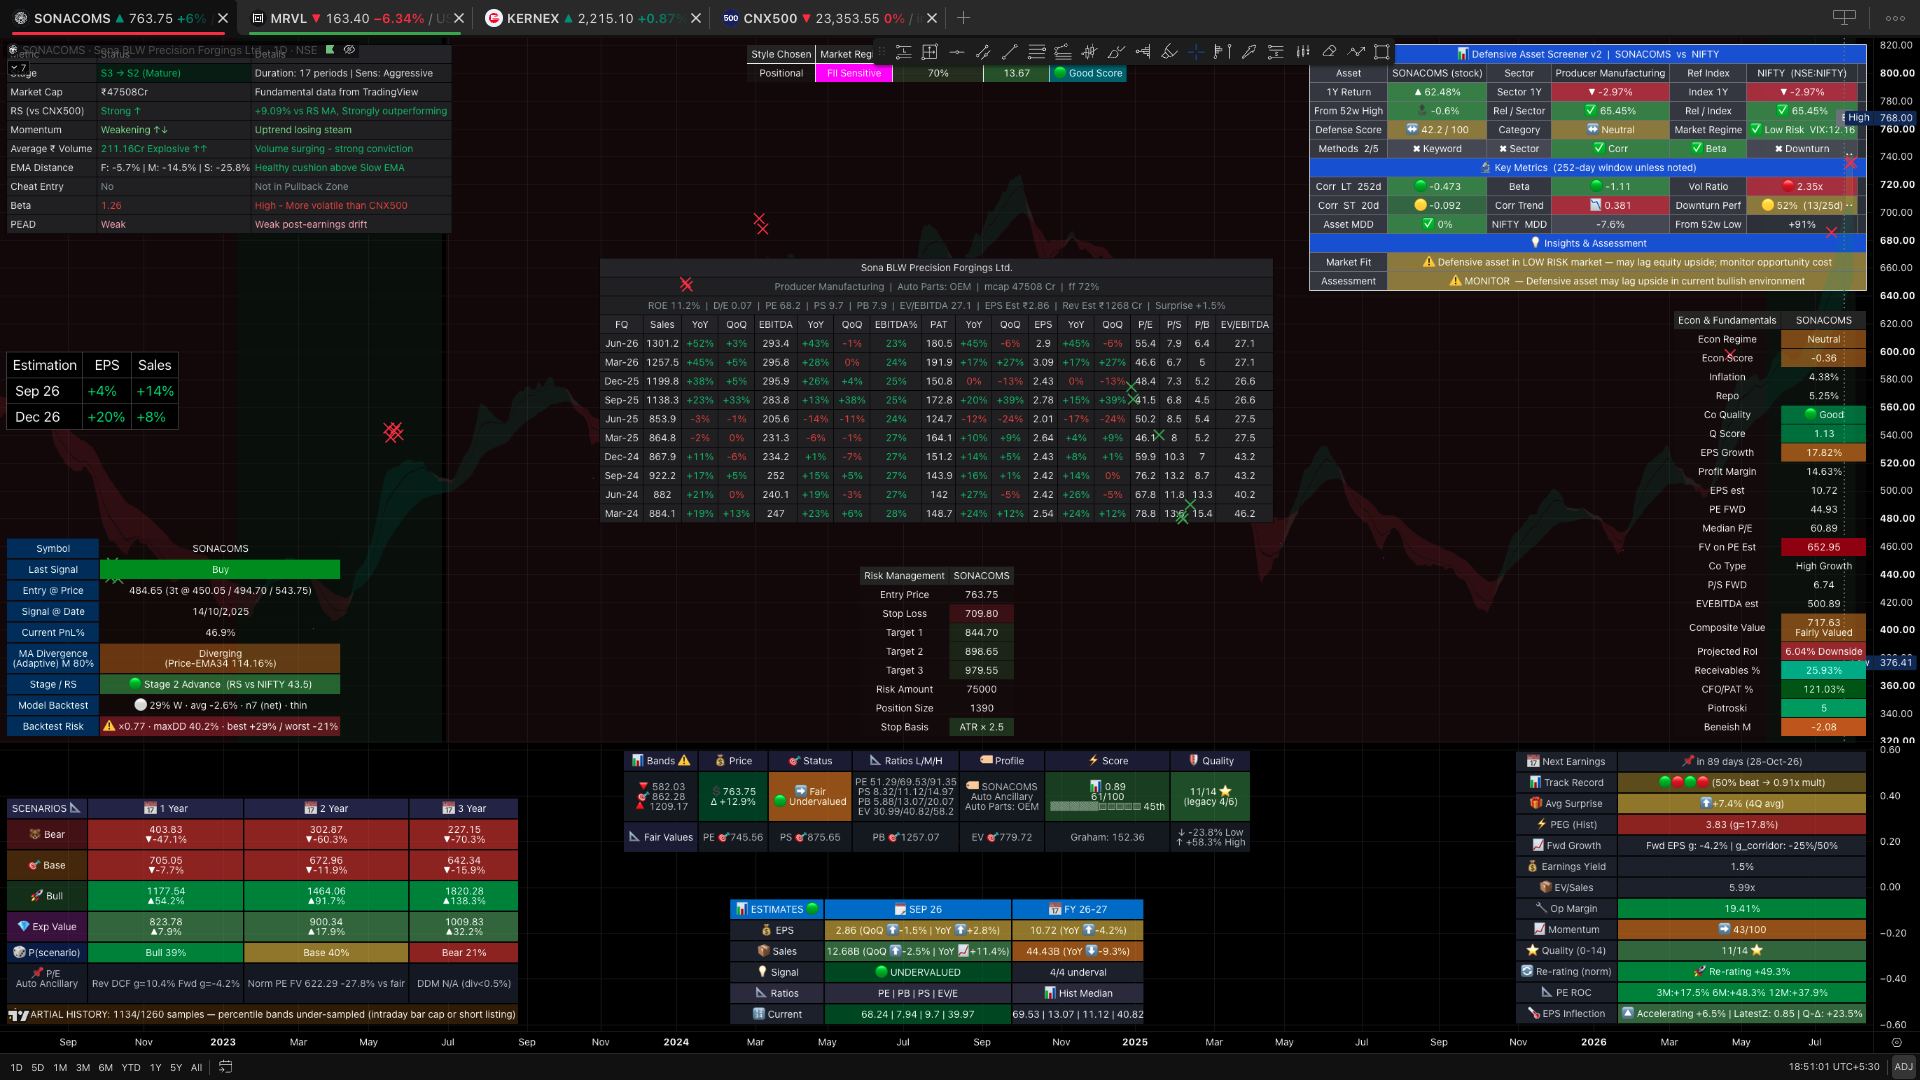The height and width of the screenshot is (1080, 1920).
Task: Click the candlestick pattern icon in drawing toolbar
Action: 1090,52
